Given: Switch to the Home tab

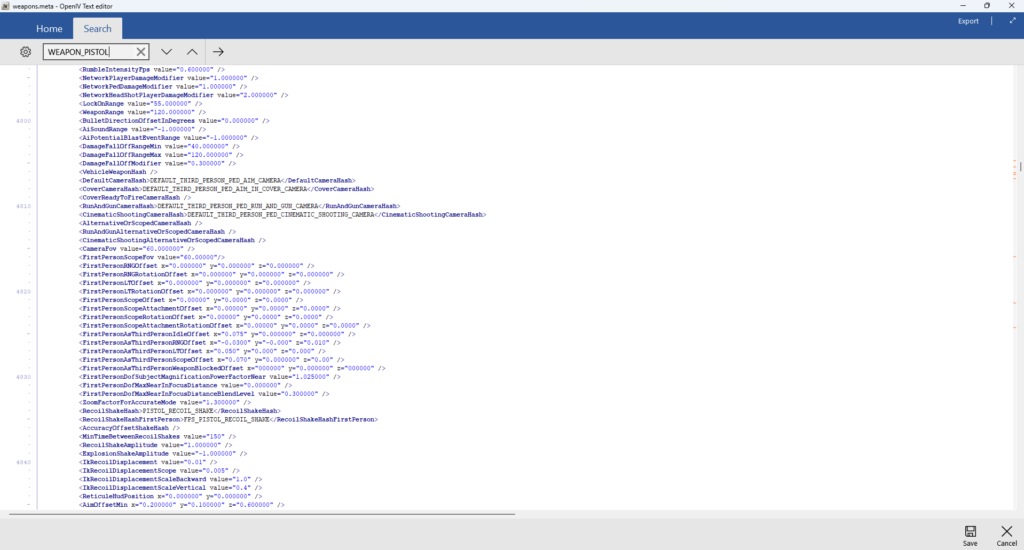Looking at the screenshot, I should point(49,29).
